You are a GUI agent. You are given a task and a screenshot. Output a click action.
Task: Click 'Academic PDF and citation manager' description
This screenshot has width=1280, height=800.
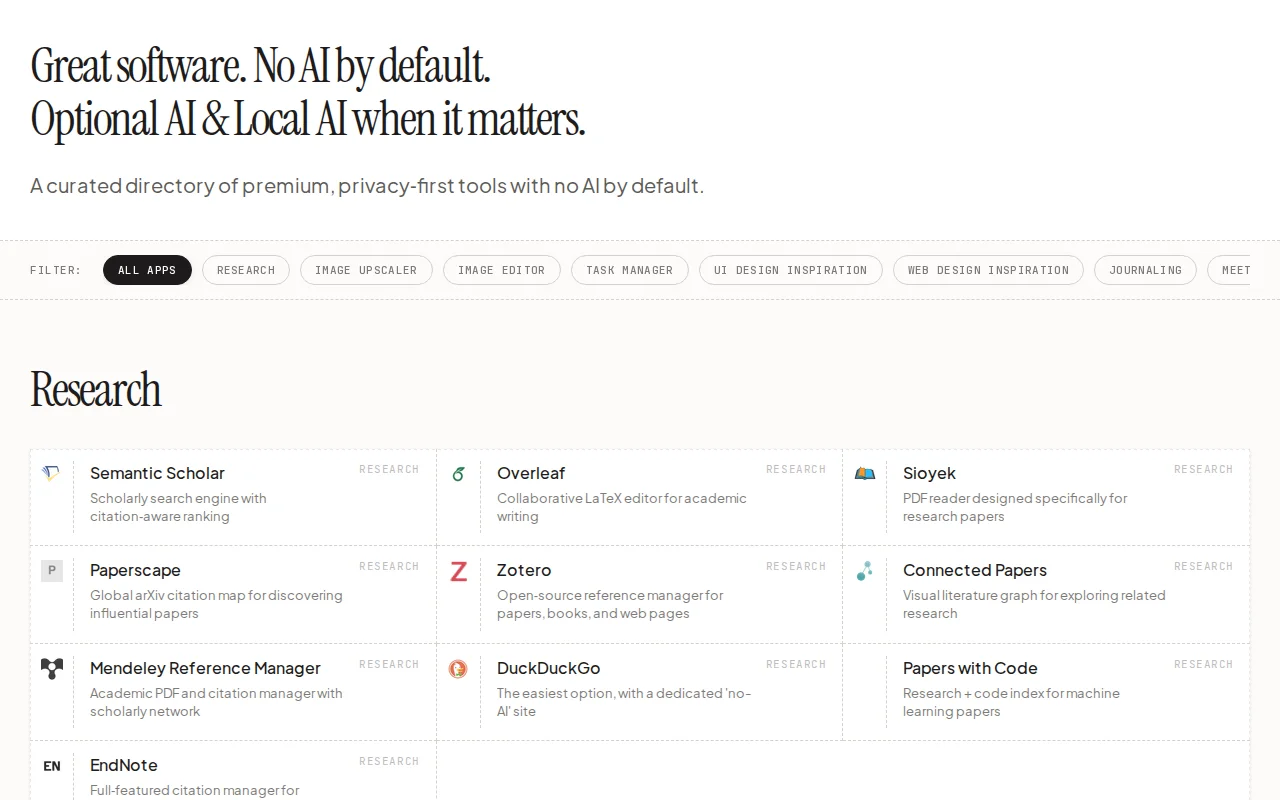(216, 702)
